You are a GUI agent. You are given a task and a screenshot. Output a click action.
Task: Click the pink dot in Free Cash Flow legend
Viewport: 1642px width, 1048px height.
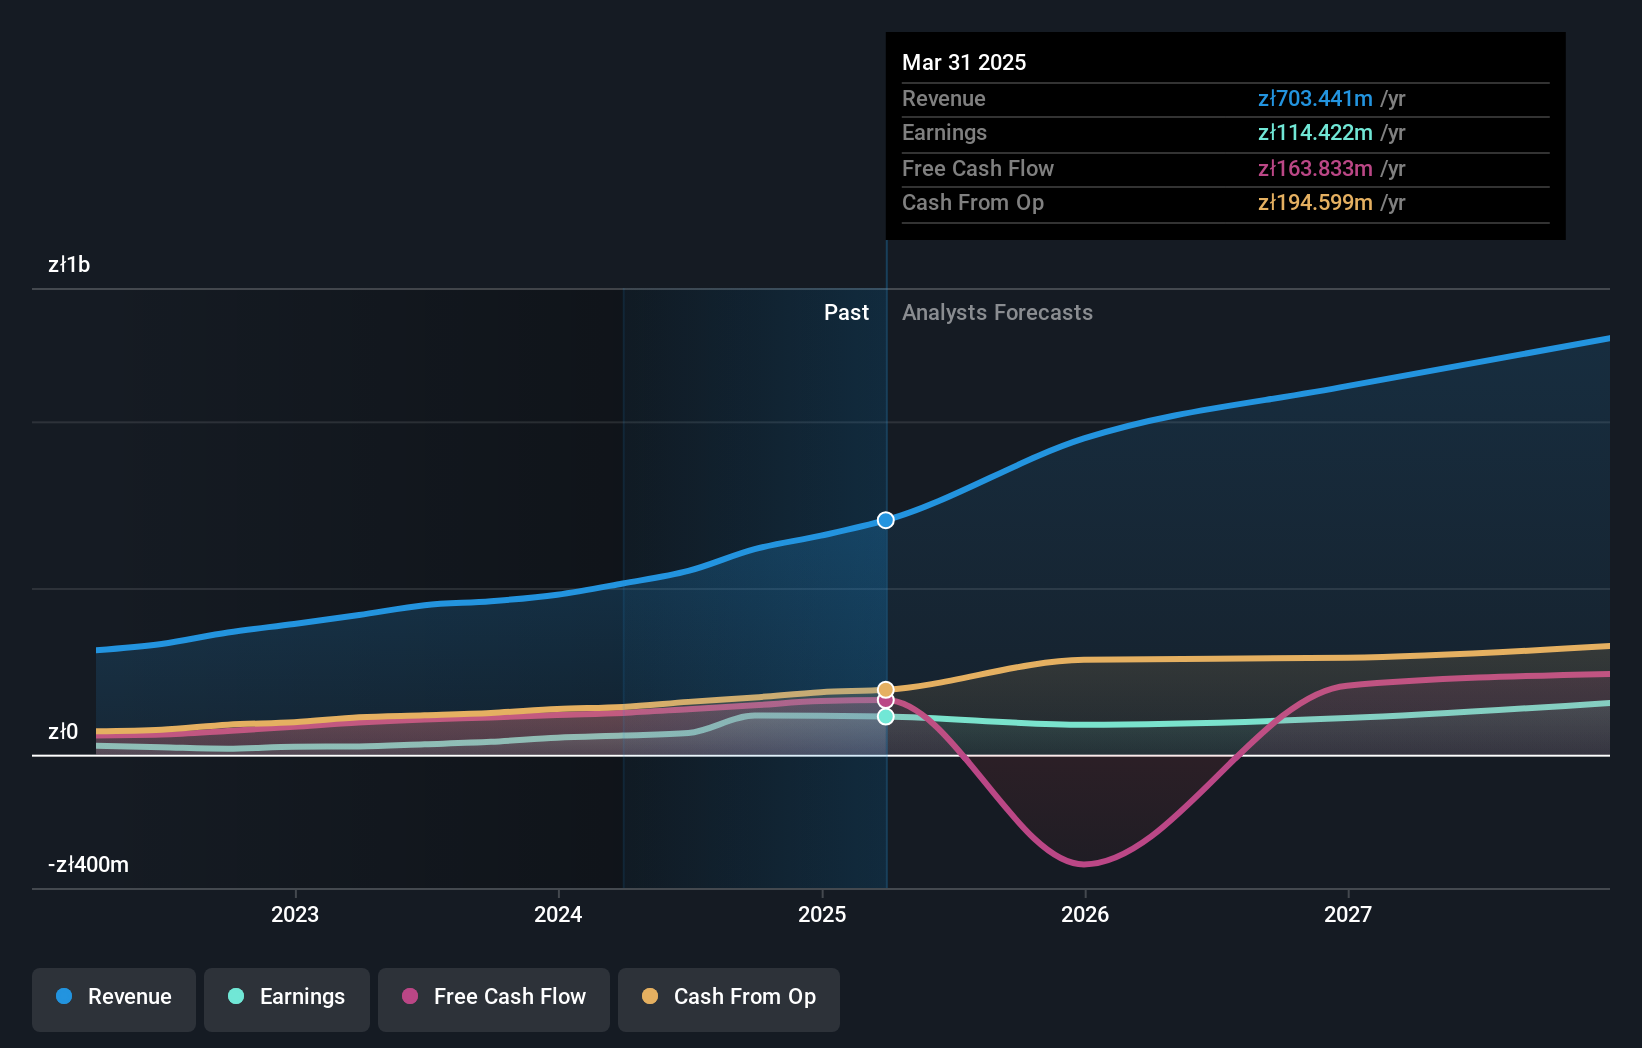click(410, 996)
